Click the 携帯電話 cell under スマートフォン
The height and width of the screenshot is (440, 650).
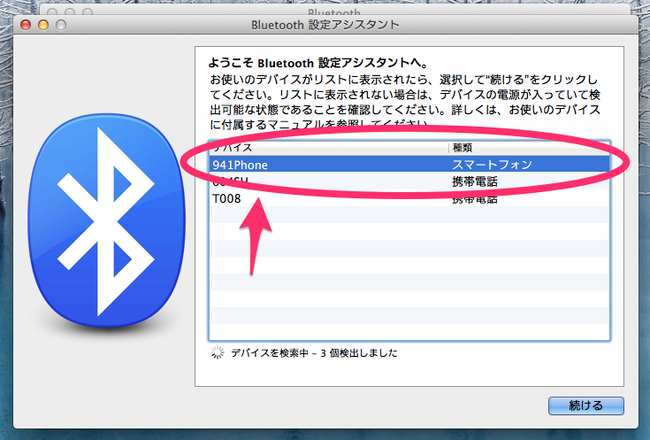coord(475,182)
